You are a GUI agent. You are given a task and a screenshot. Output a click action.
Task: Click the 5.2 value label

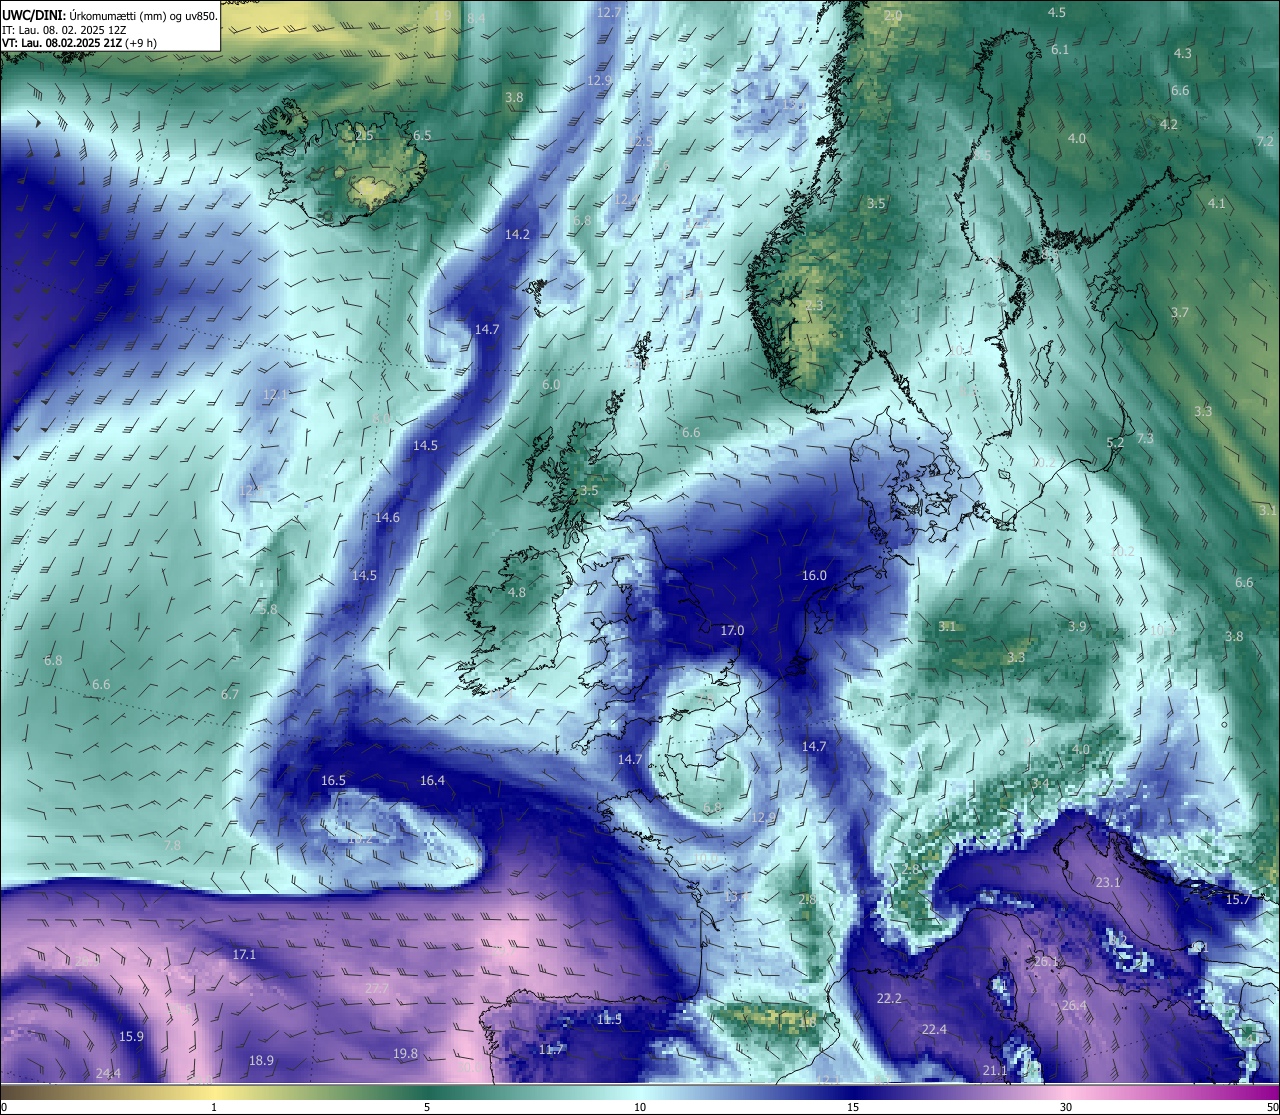point(1115,442)
